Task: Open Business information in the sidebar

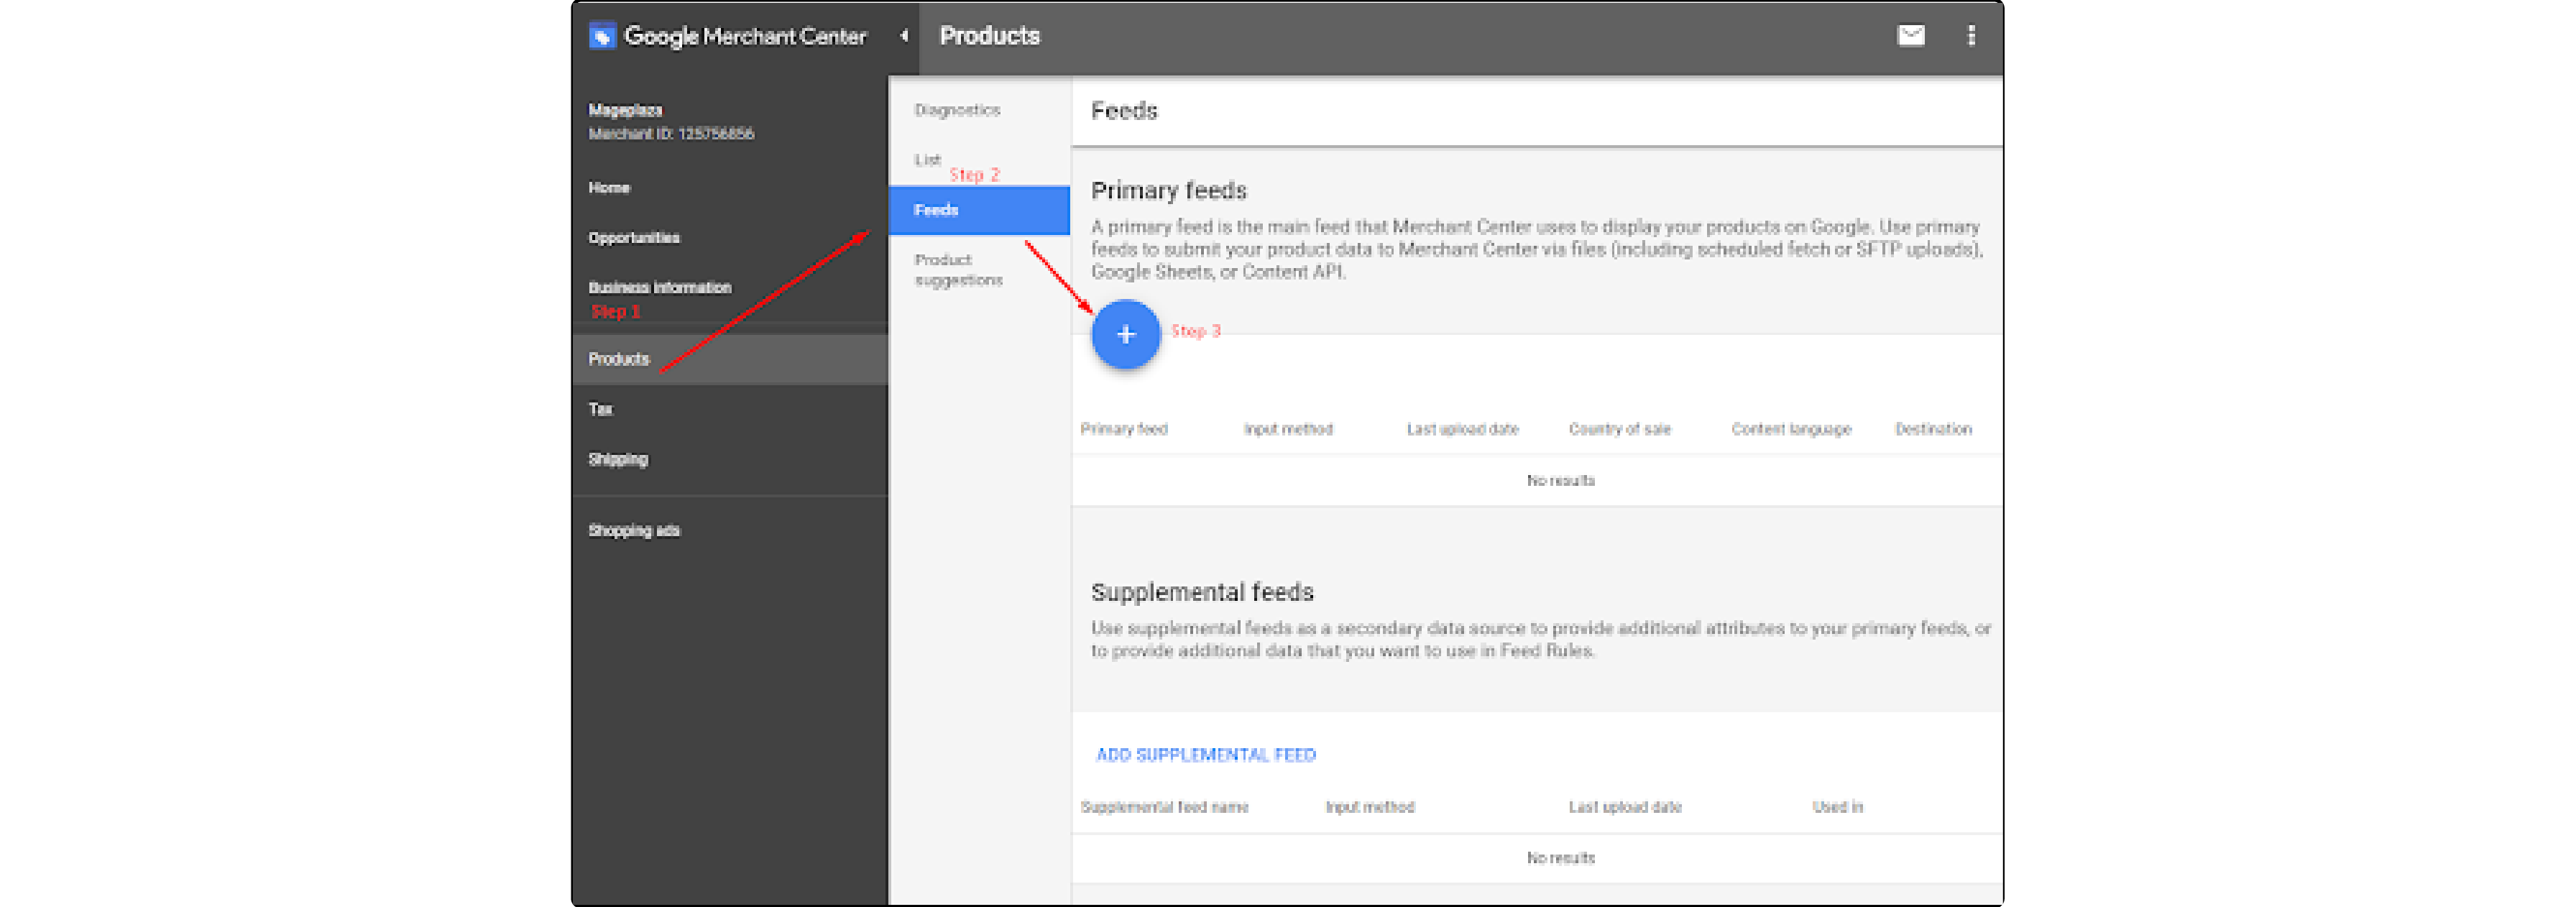Action: (660, 288)
